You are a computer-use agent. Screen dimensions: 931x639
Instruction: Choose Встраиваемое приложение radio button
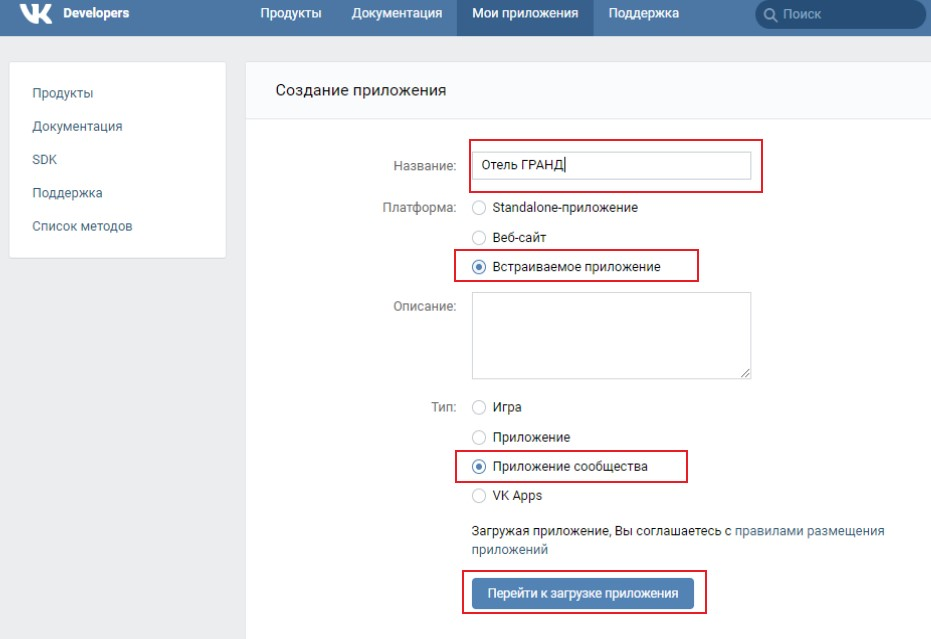(x=479, y=267)
